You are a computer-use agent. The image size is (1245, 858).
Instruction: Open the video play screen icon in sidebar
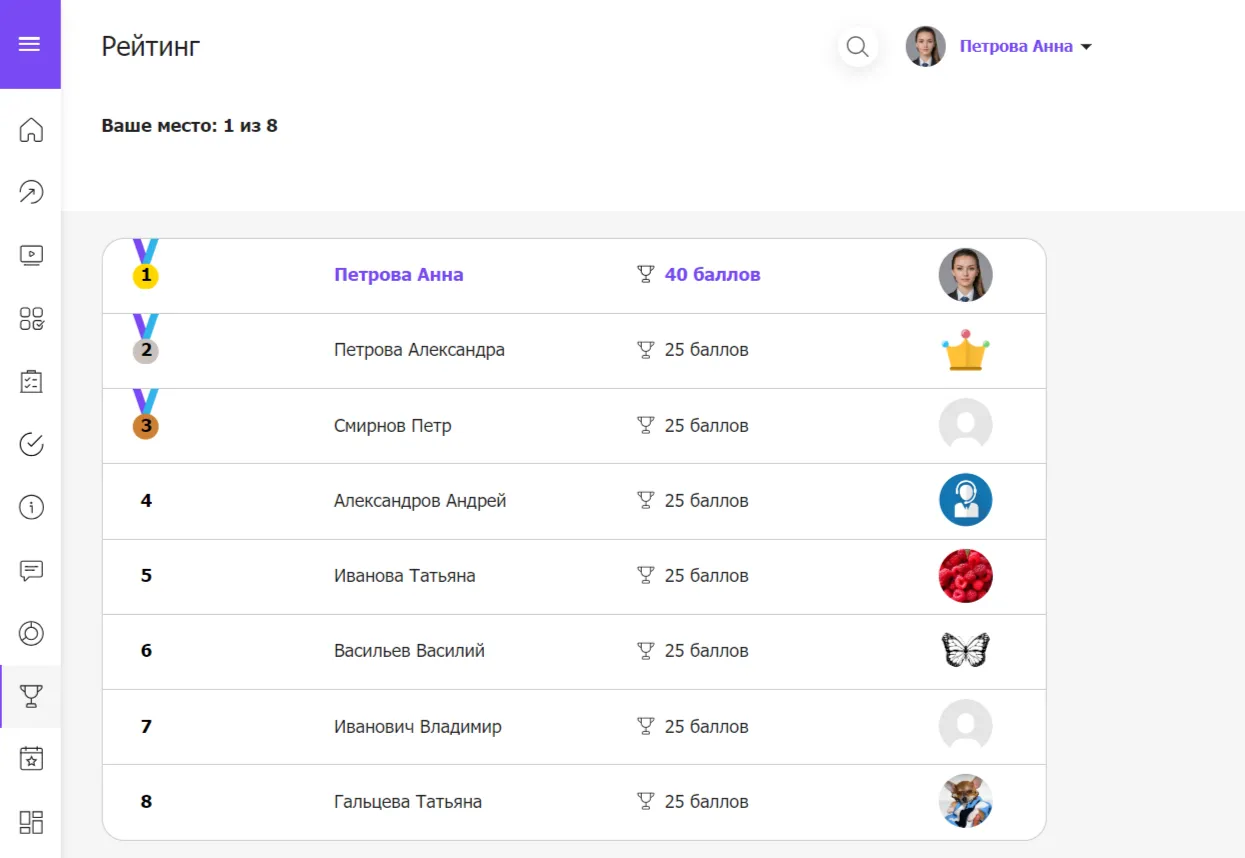coord(31,255)
